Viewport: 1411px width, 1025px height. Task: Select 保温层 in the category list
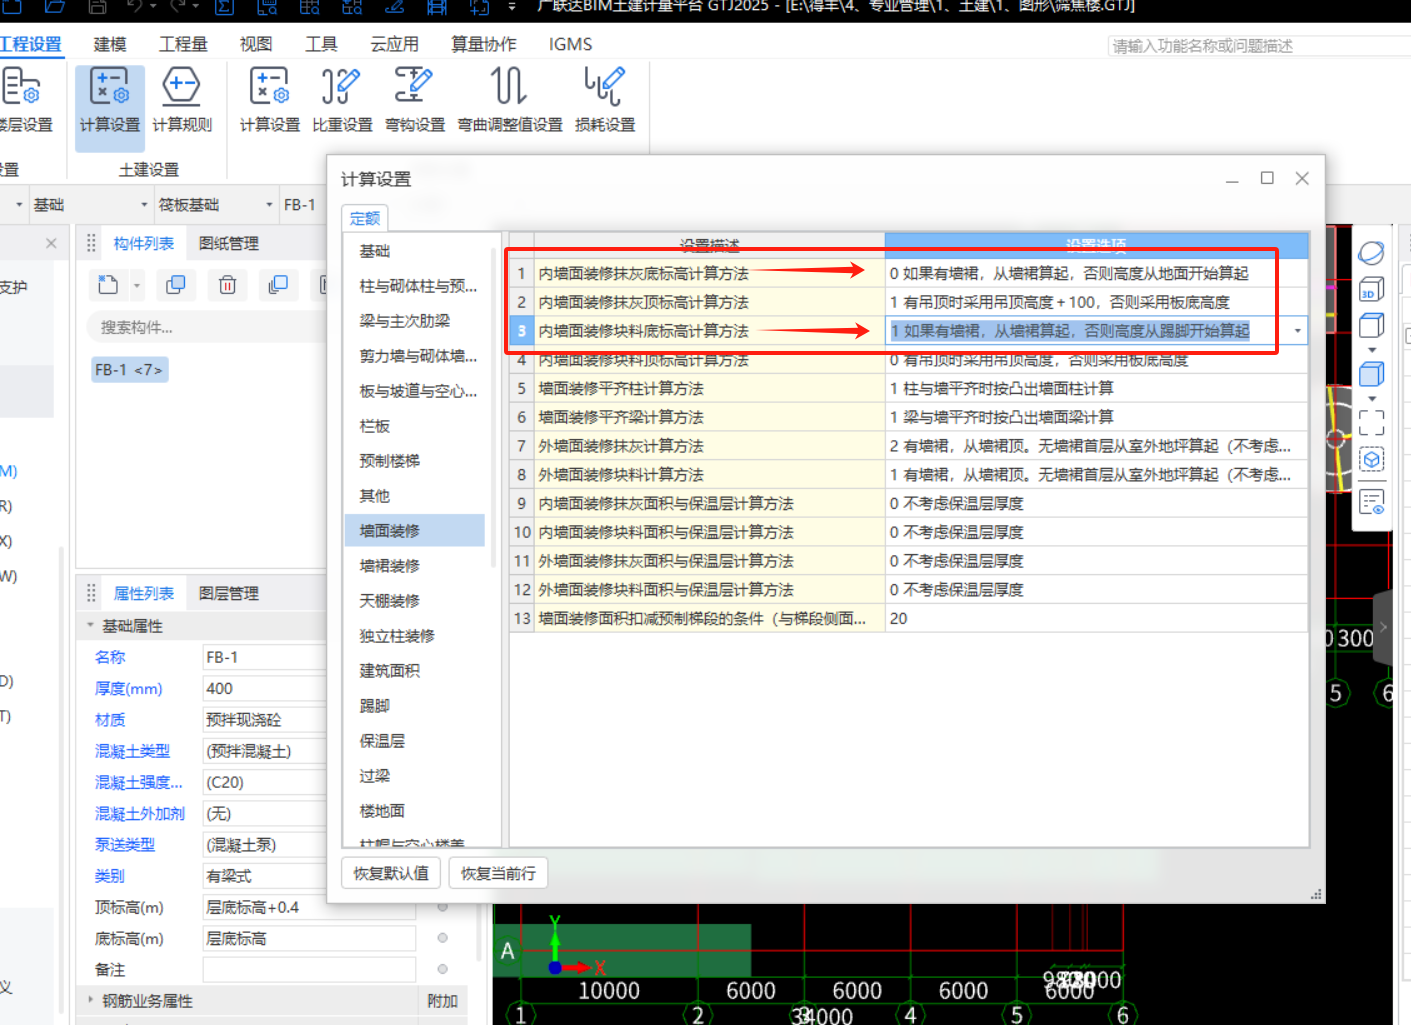[382, 741]
